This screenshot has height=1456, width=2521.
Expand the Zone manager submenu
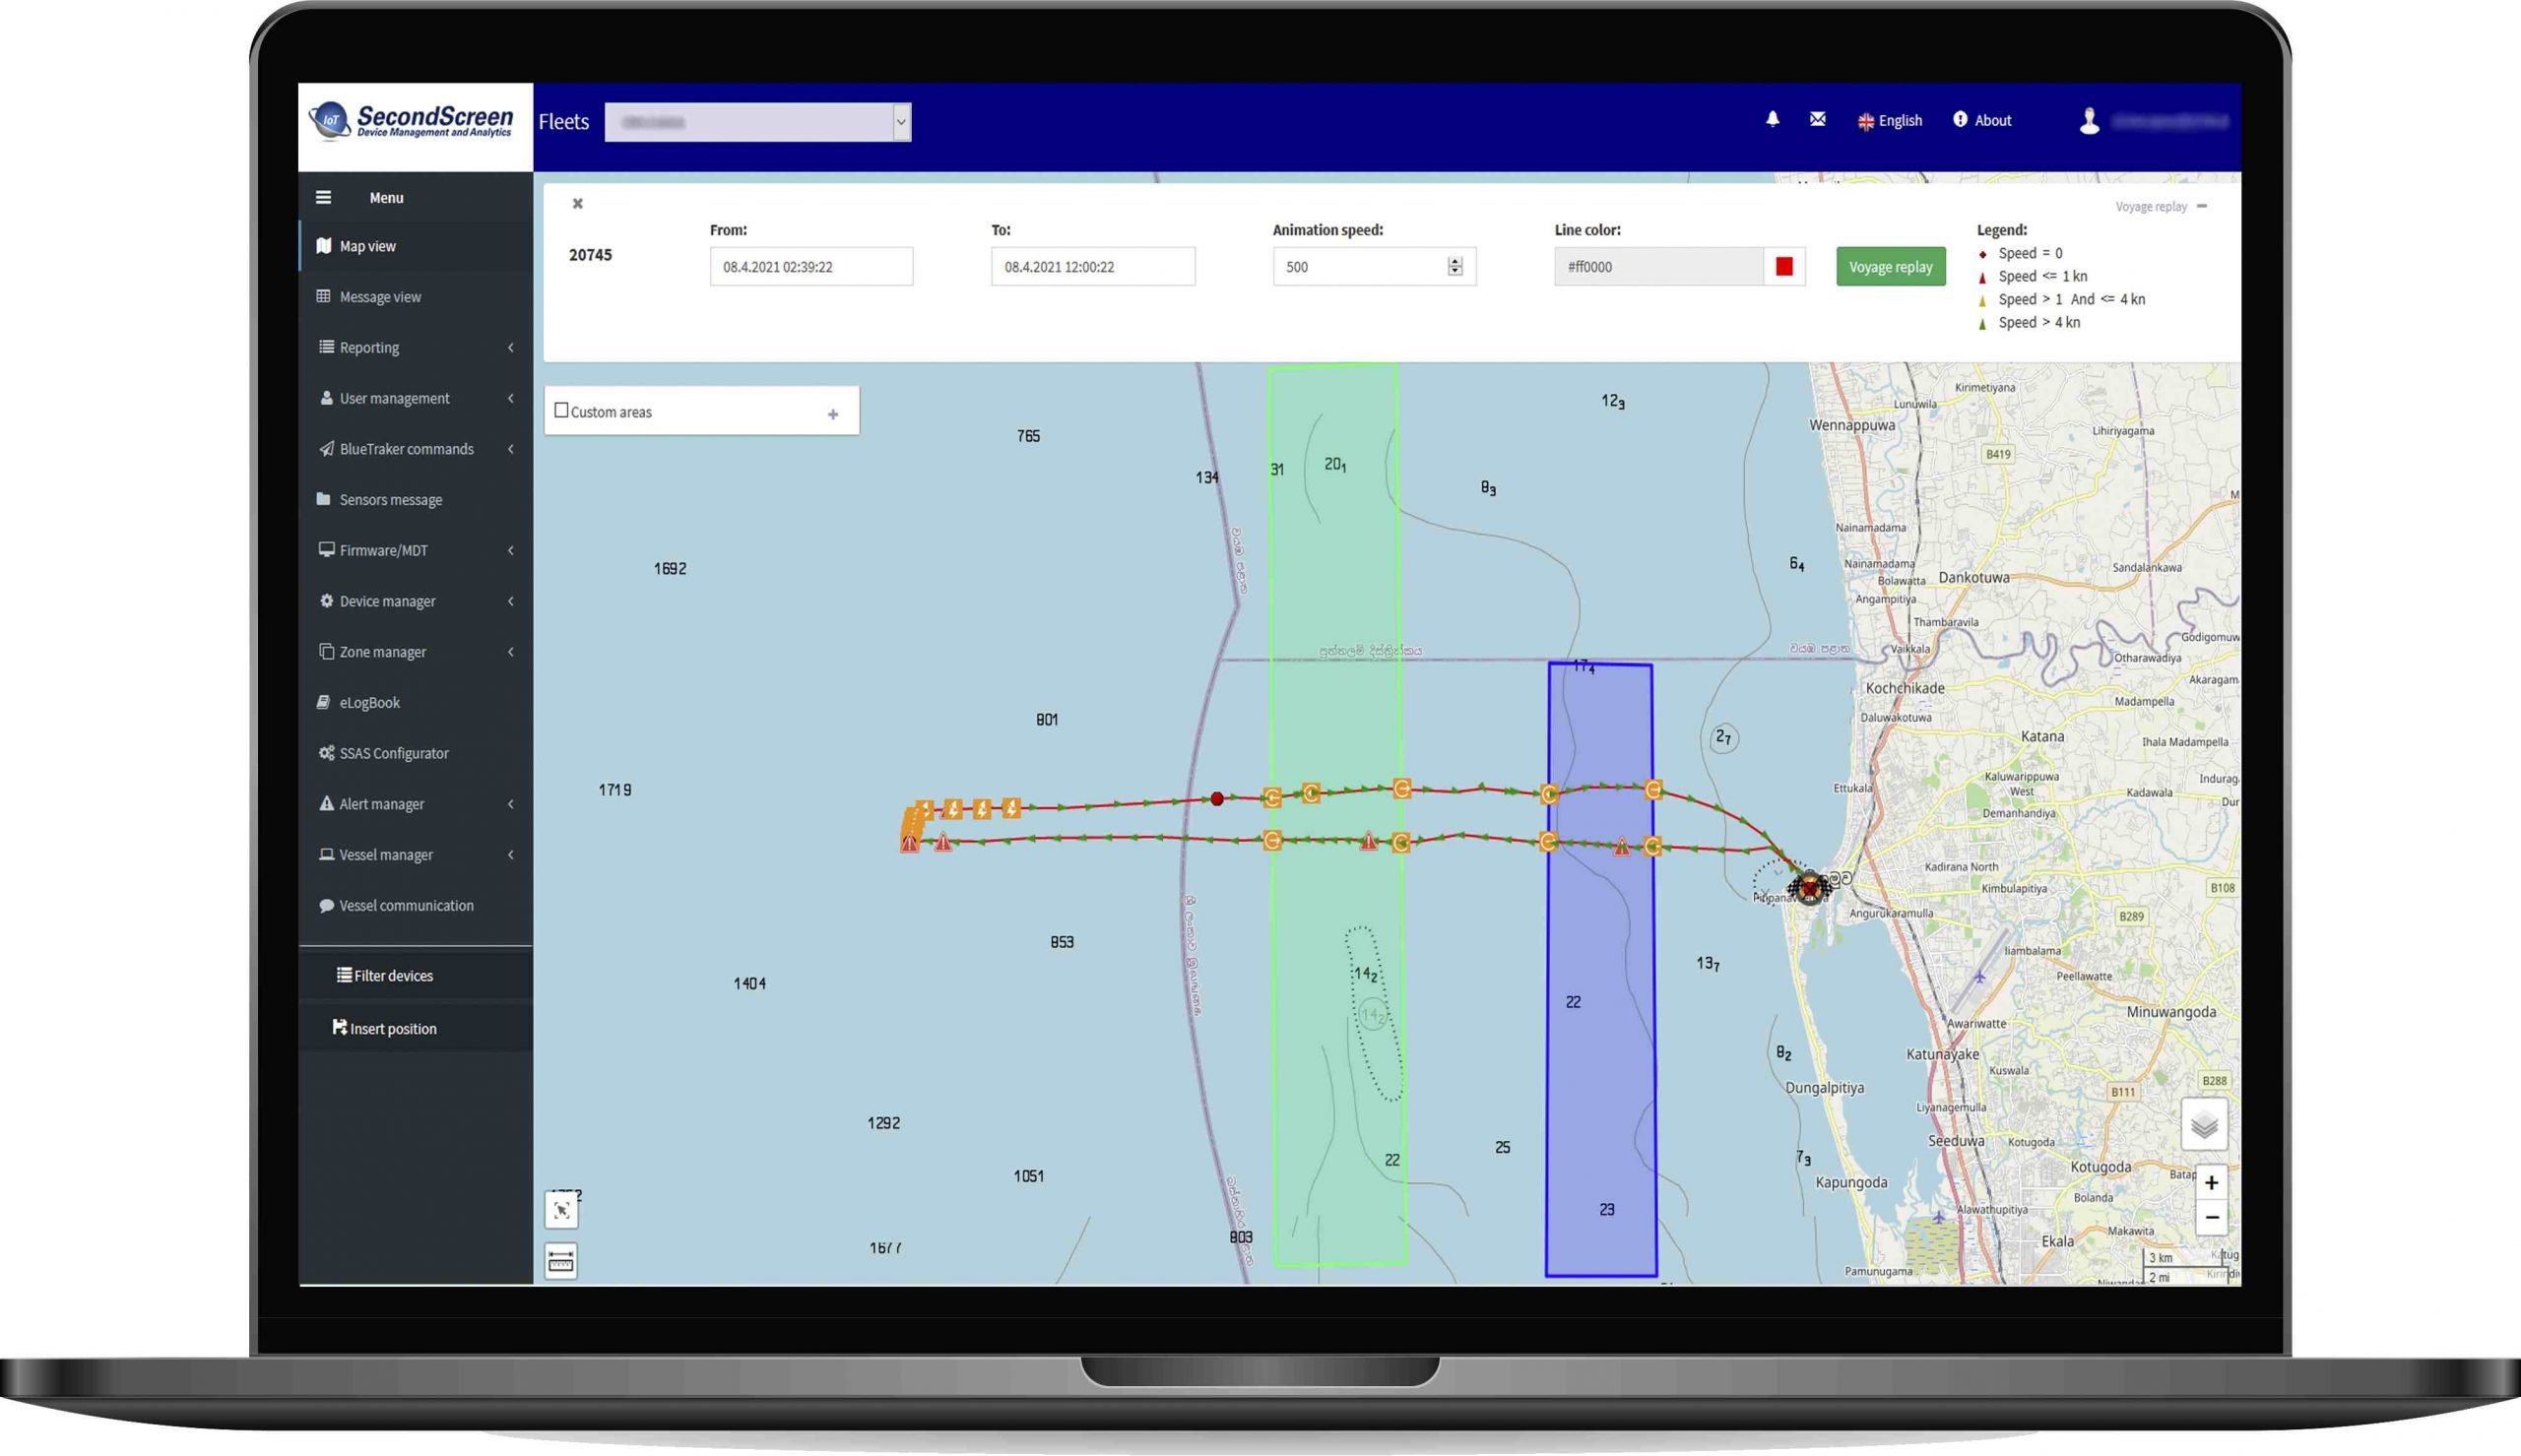click(415, 652)
